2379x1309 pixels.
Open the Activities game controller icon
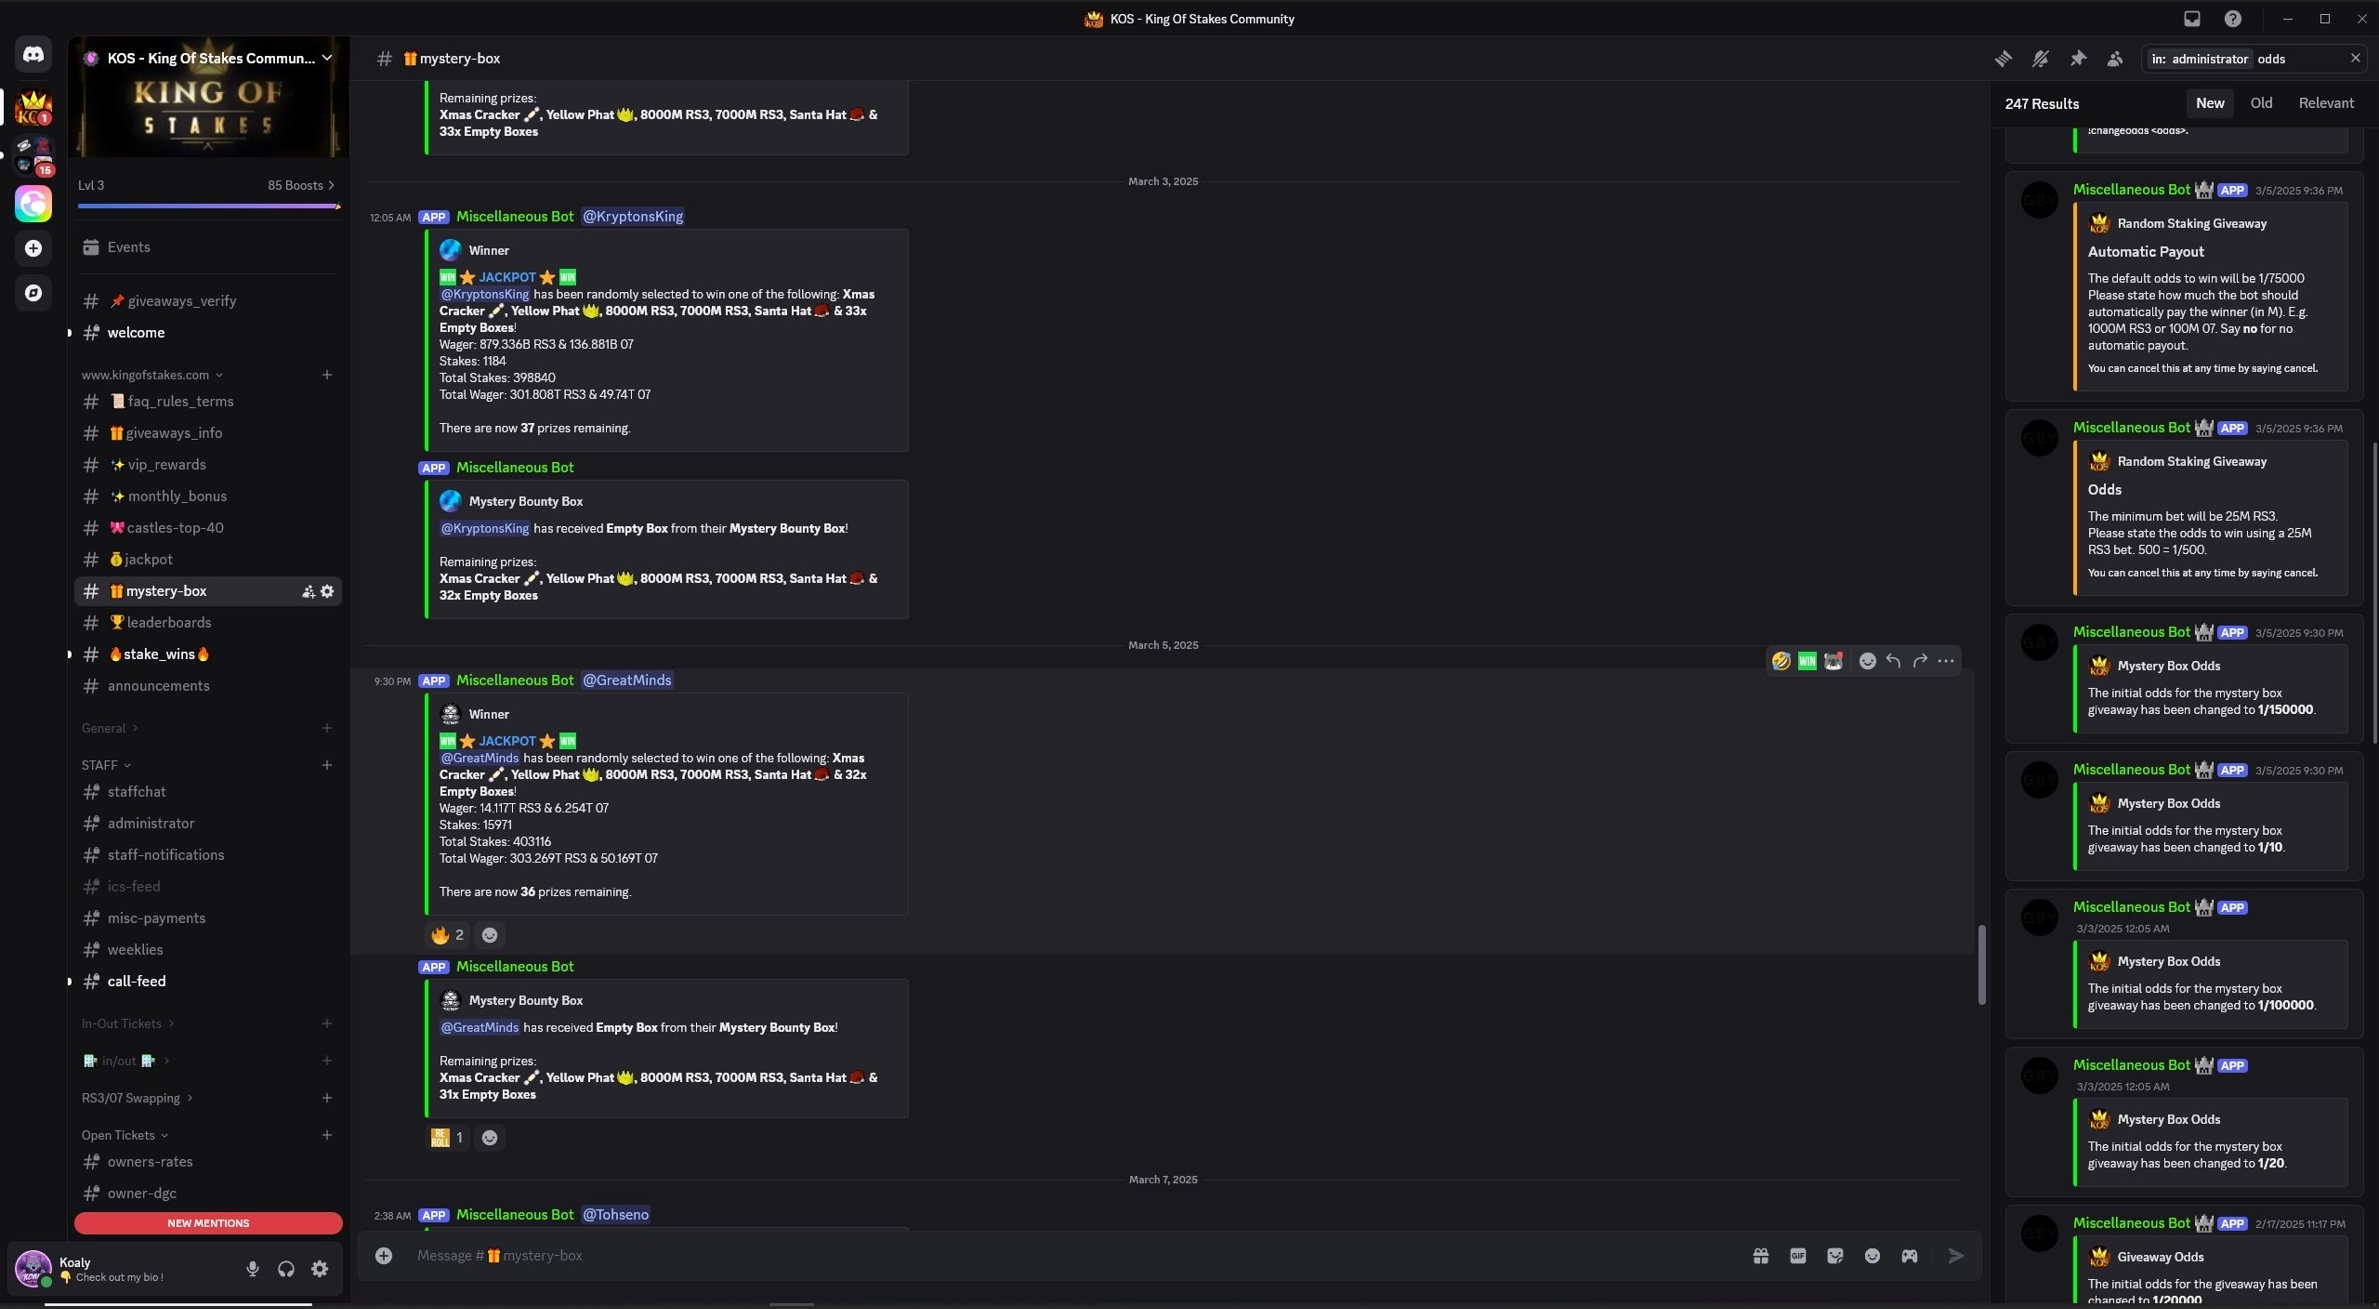[x=1910, y=1256]
